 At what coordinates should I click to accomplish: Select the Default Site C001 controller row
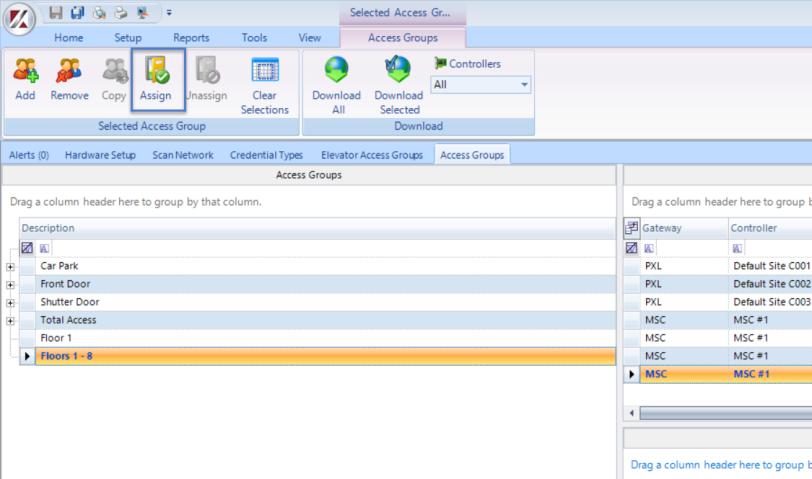(726, 266)
